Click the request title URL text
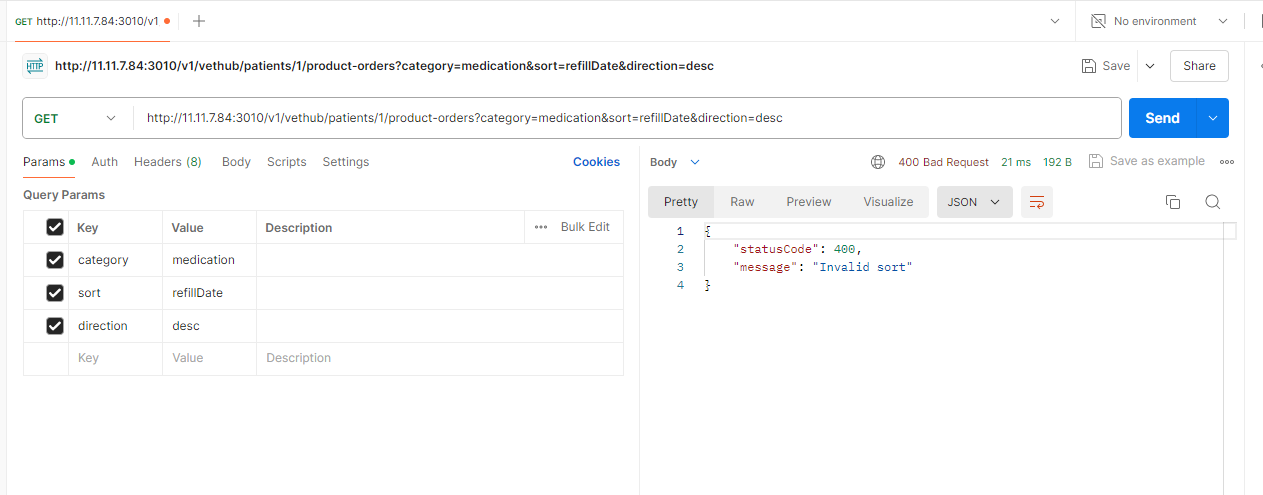This screenshot has height=495, width=1263. (384, 66)
